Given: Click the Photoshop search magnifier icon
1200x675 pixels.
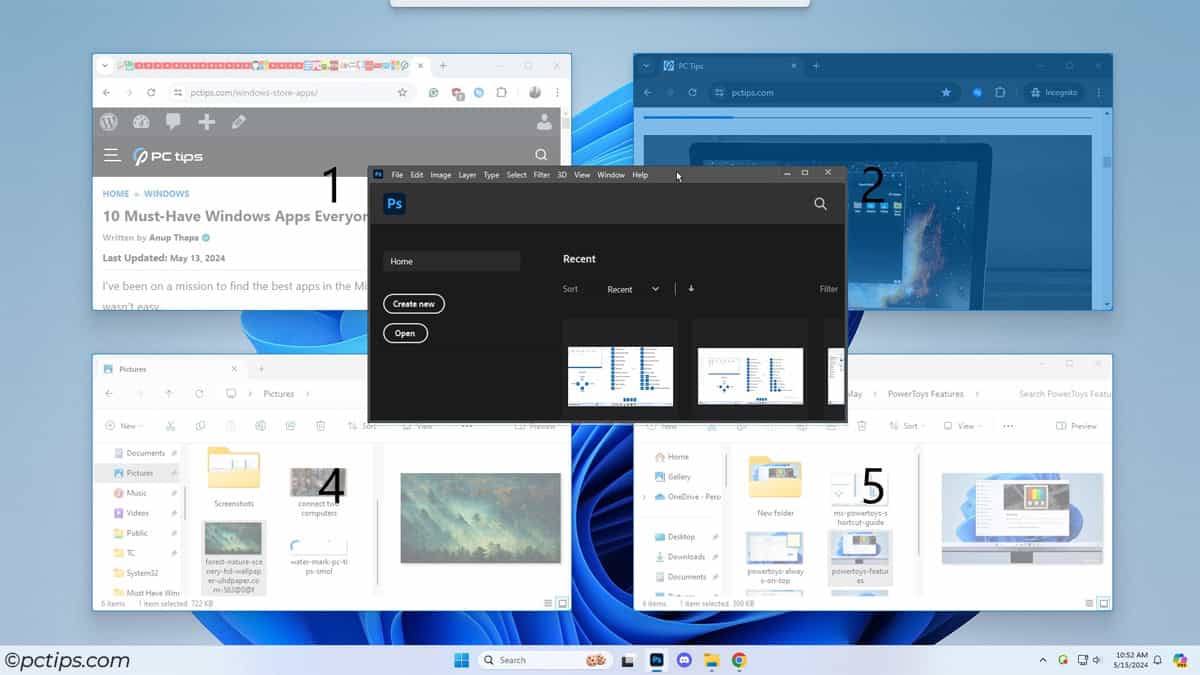Looking at the screenshot, I should (x=820, y=204).
